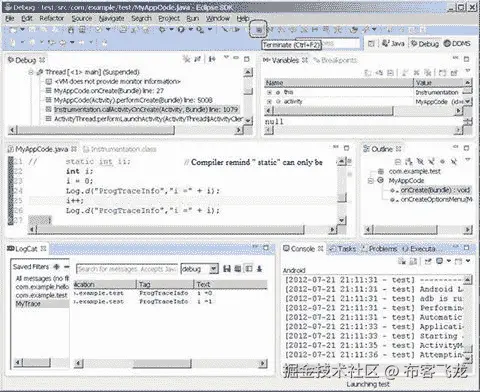This screenshot has height=392, width=480.
Task: Remove the selected LogCat filter
Action: click(66, 267)
